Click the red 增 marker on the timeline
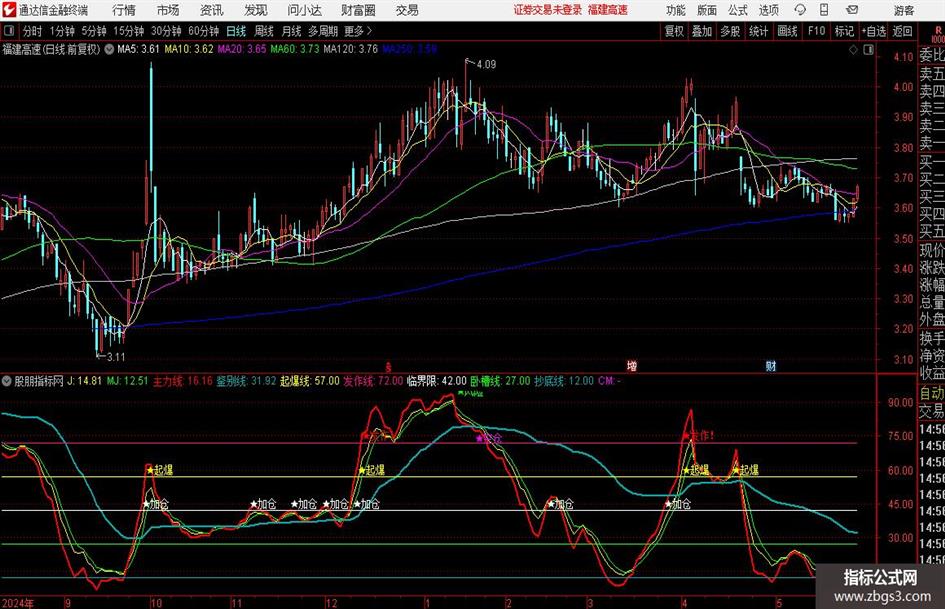This screenshot has height=609, width=945. 631,366
